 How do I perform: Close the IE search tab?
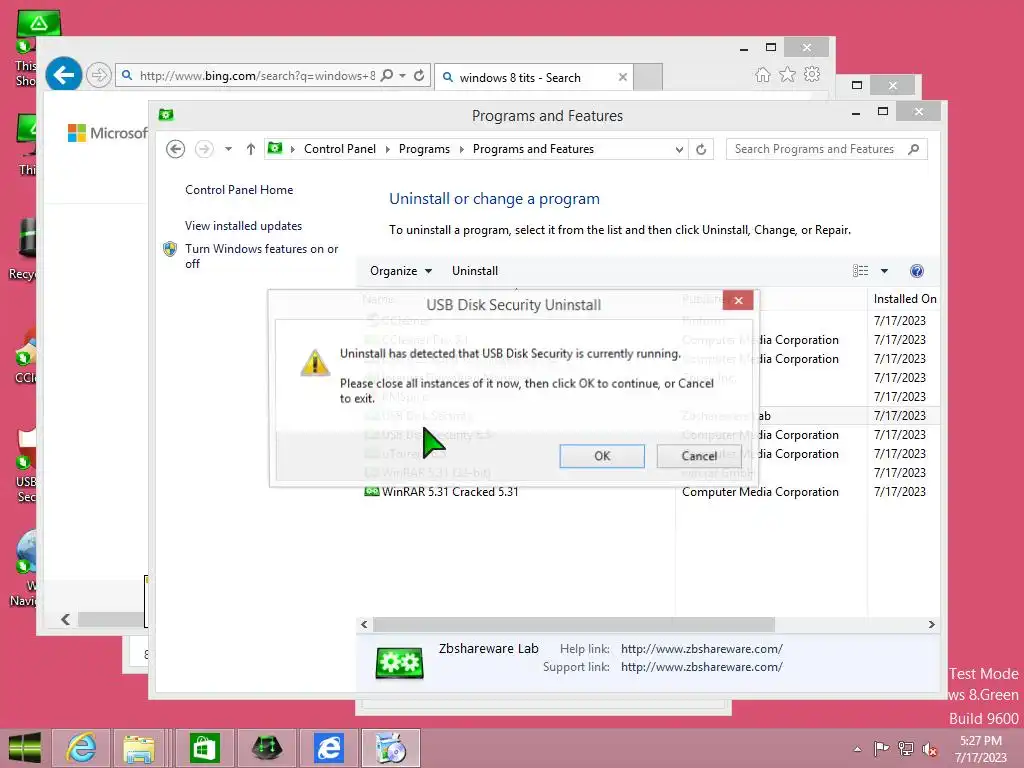coord(622,77)
